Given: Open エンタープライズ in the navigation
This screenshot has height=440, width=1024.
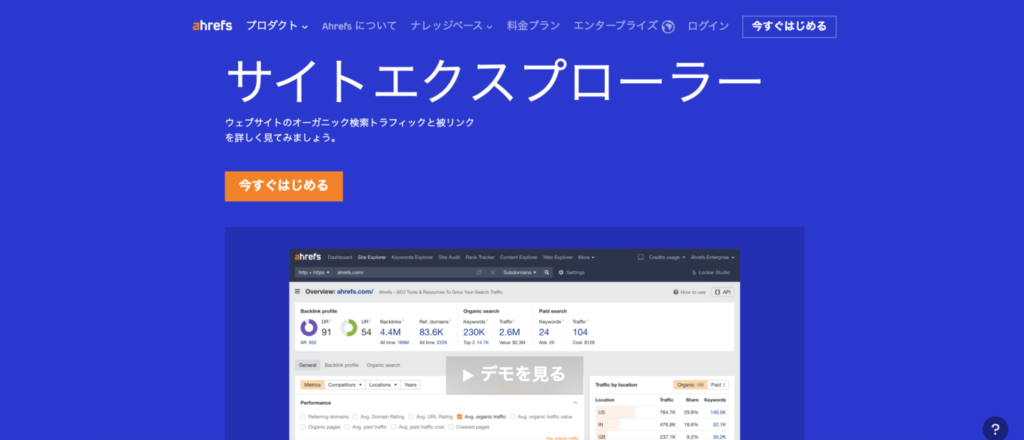Looking at the screenshot, I should click(615, 26).
